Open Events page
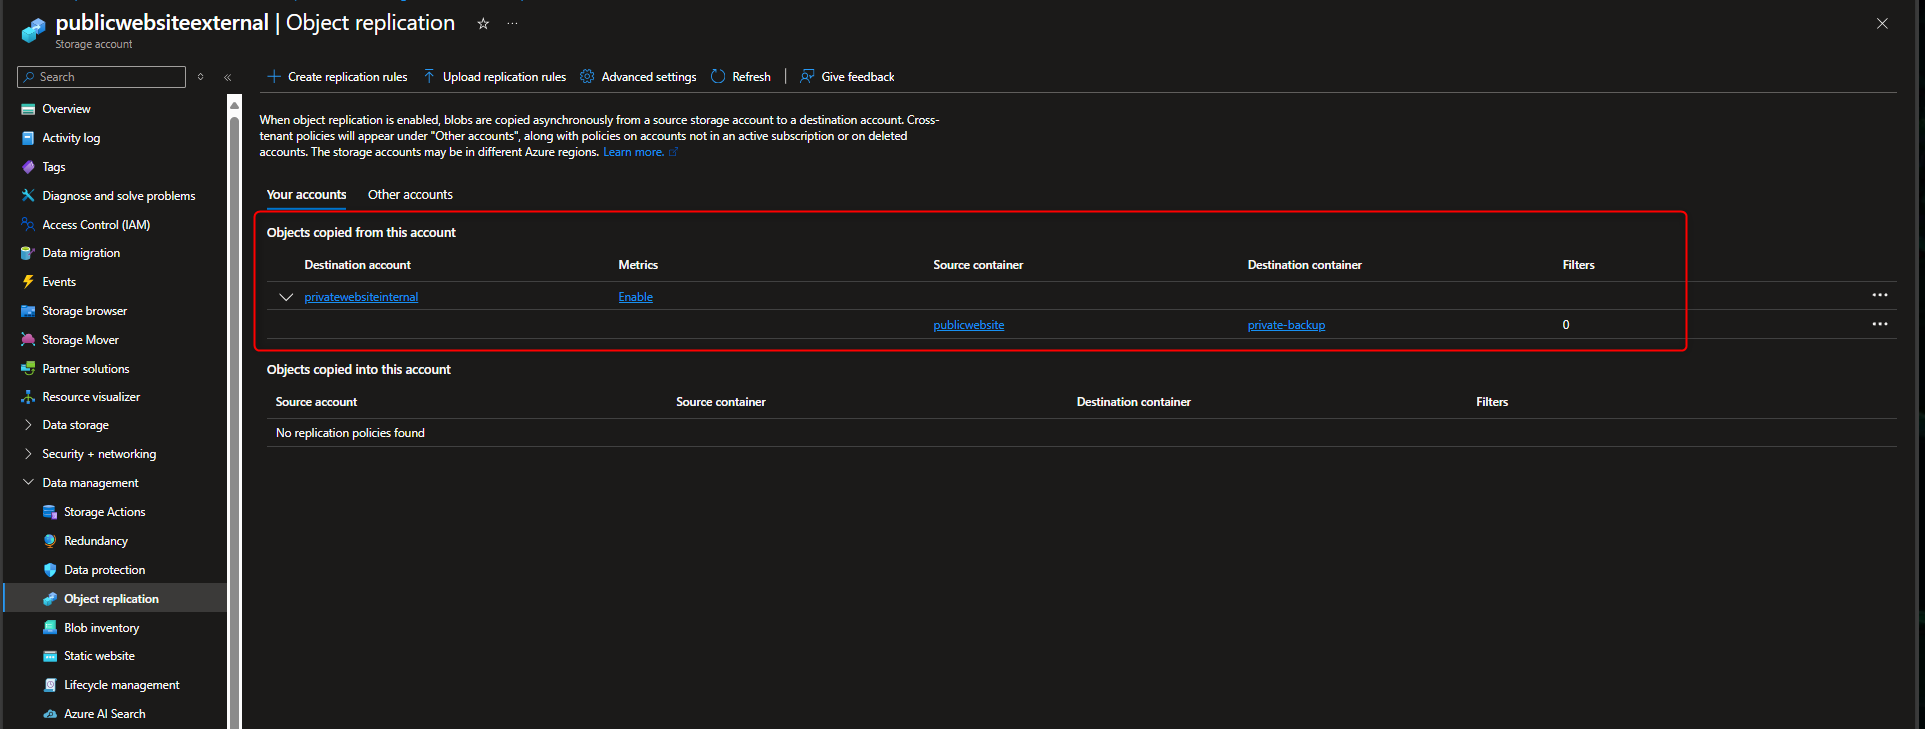Viewport: 1925px width, 729px height. coord(59,282)
